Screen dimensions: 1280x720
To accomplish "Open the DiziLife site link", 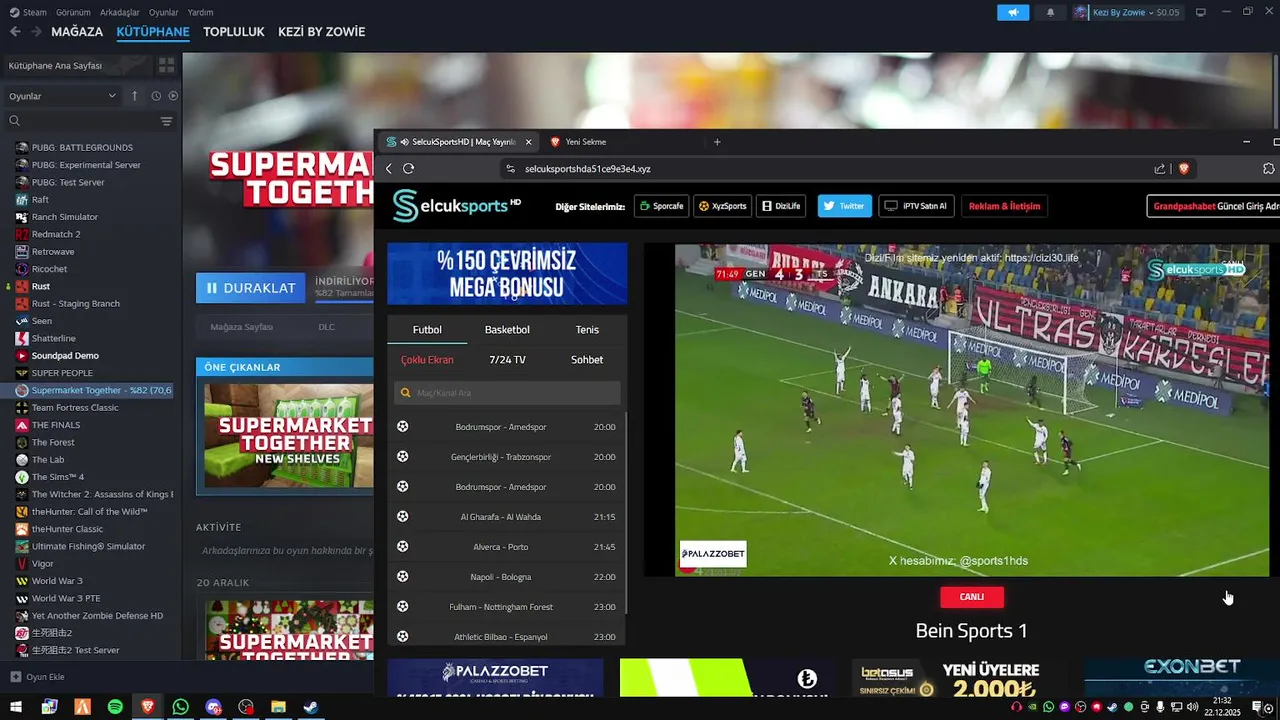I will click(x=781, y=206).
